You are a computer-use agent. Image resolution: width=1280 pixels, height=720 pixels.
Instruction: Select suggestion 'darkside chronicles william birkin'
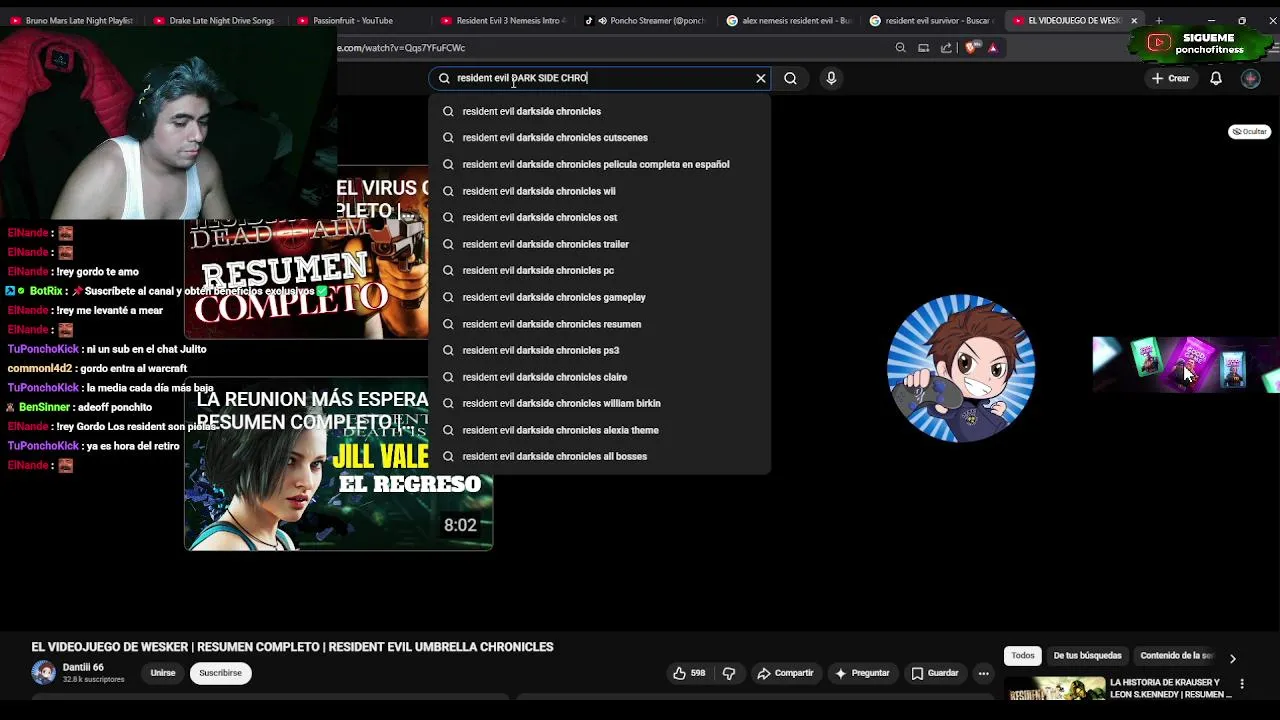click(600, 403)
